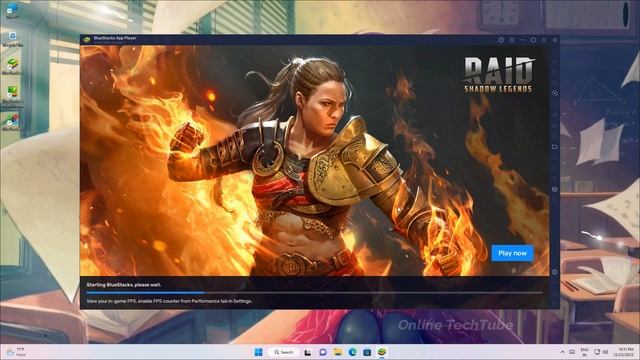Open File Explorer from the taskbar

338,352
